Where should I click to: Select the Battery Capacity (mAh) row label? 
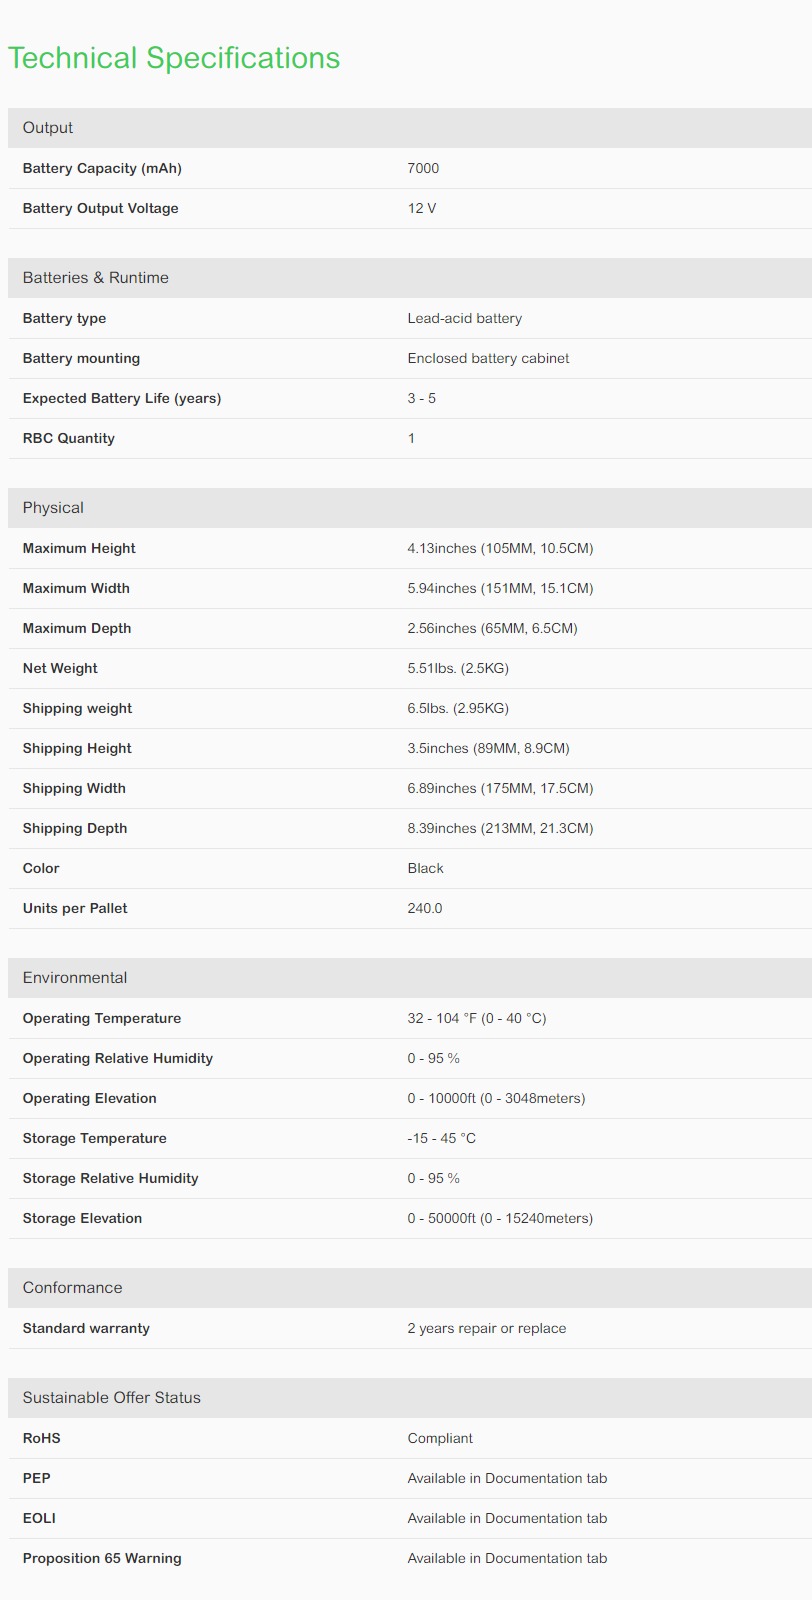(x=102, y=168)
